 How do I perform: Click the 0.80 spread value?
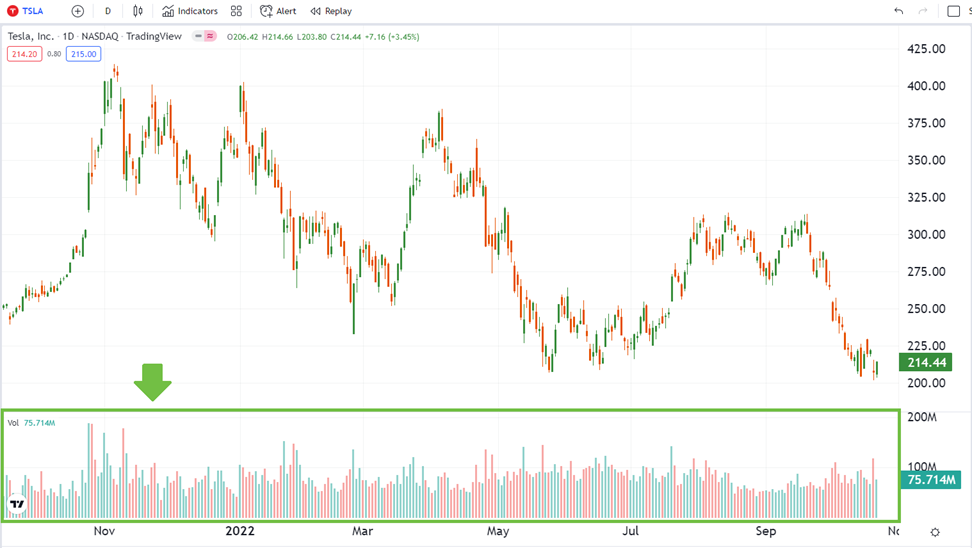coord(54,54)
